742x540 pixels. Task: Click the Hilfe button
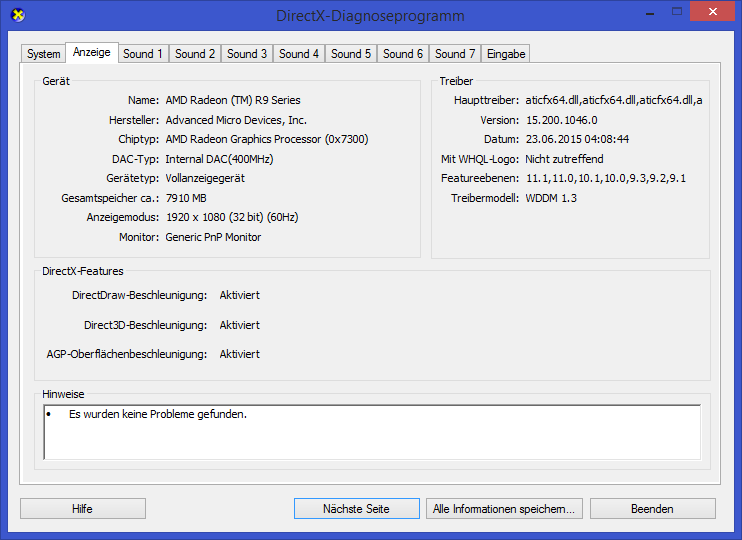(83, 509)
